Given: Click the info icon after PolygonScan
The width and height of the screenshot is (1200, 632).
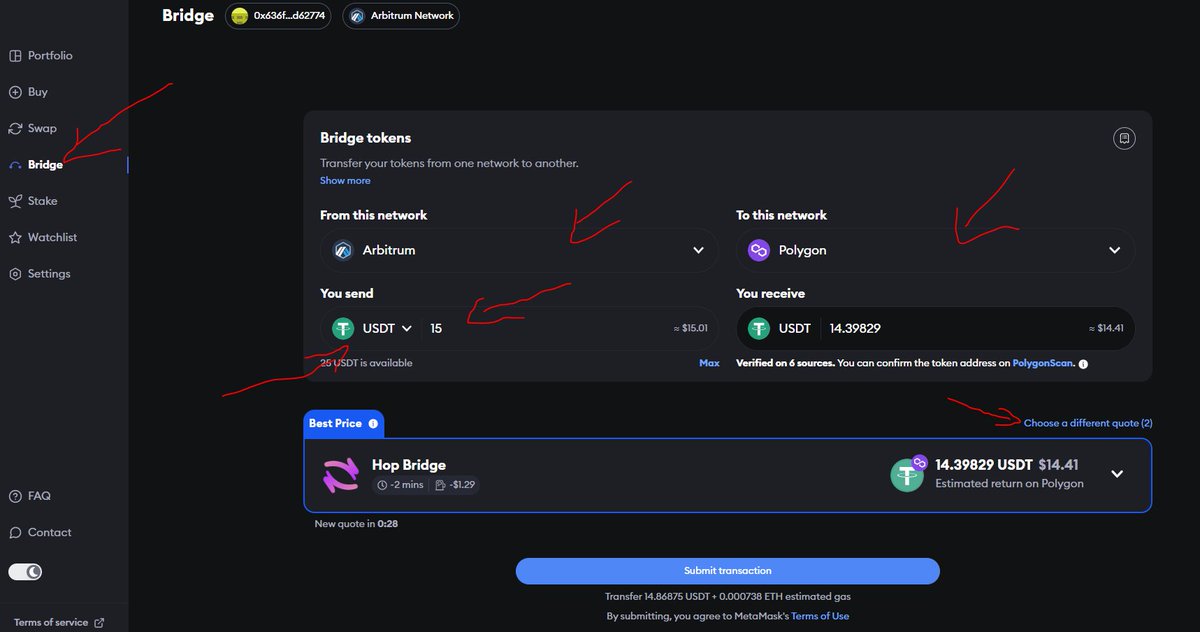Looking at the screenshot, I should [1083, 364].
